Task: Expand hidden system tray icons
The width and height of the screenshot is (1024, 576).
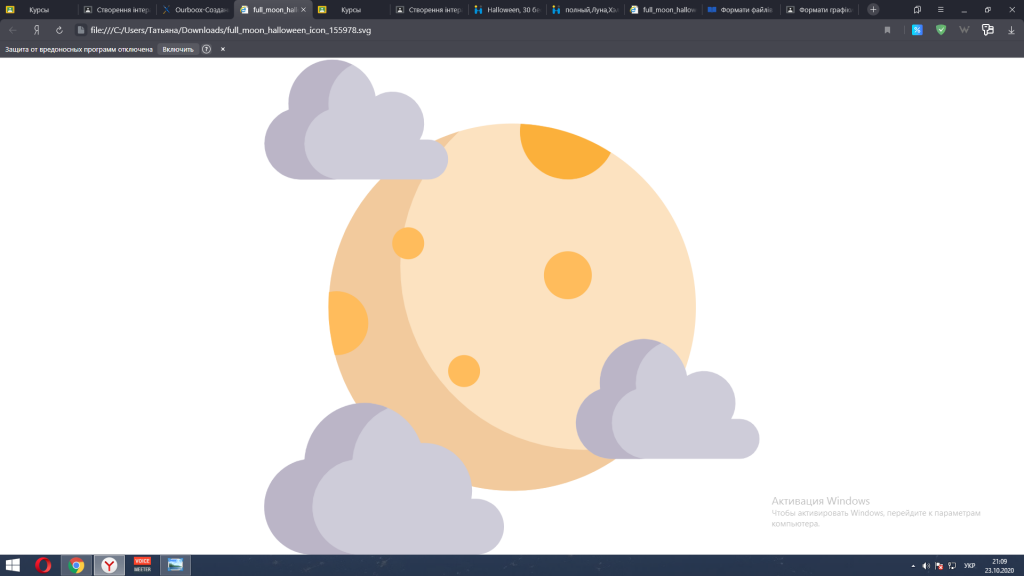Action: click(x=913, y=565)
